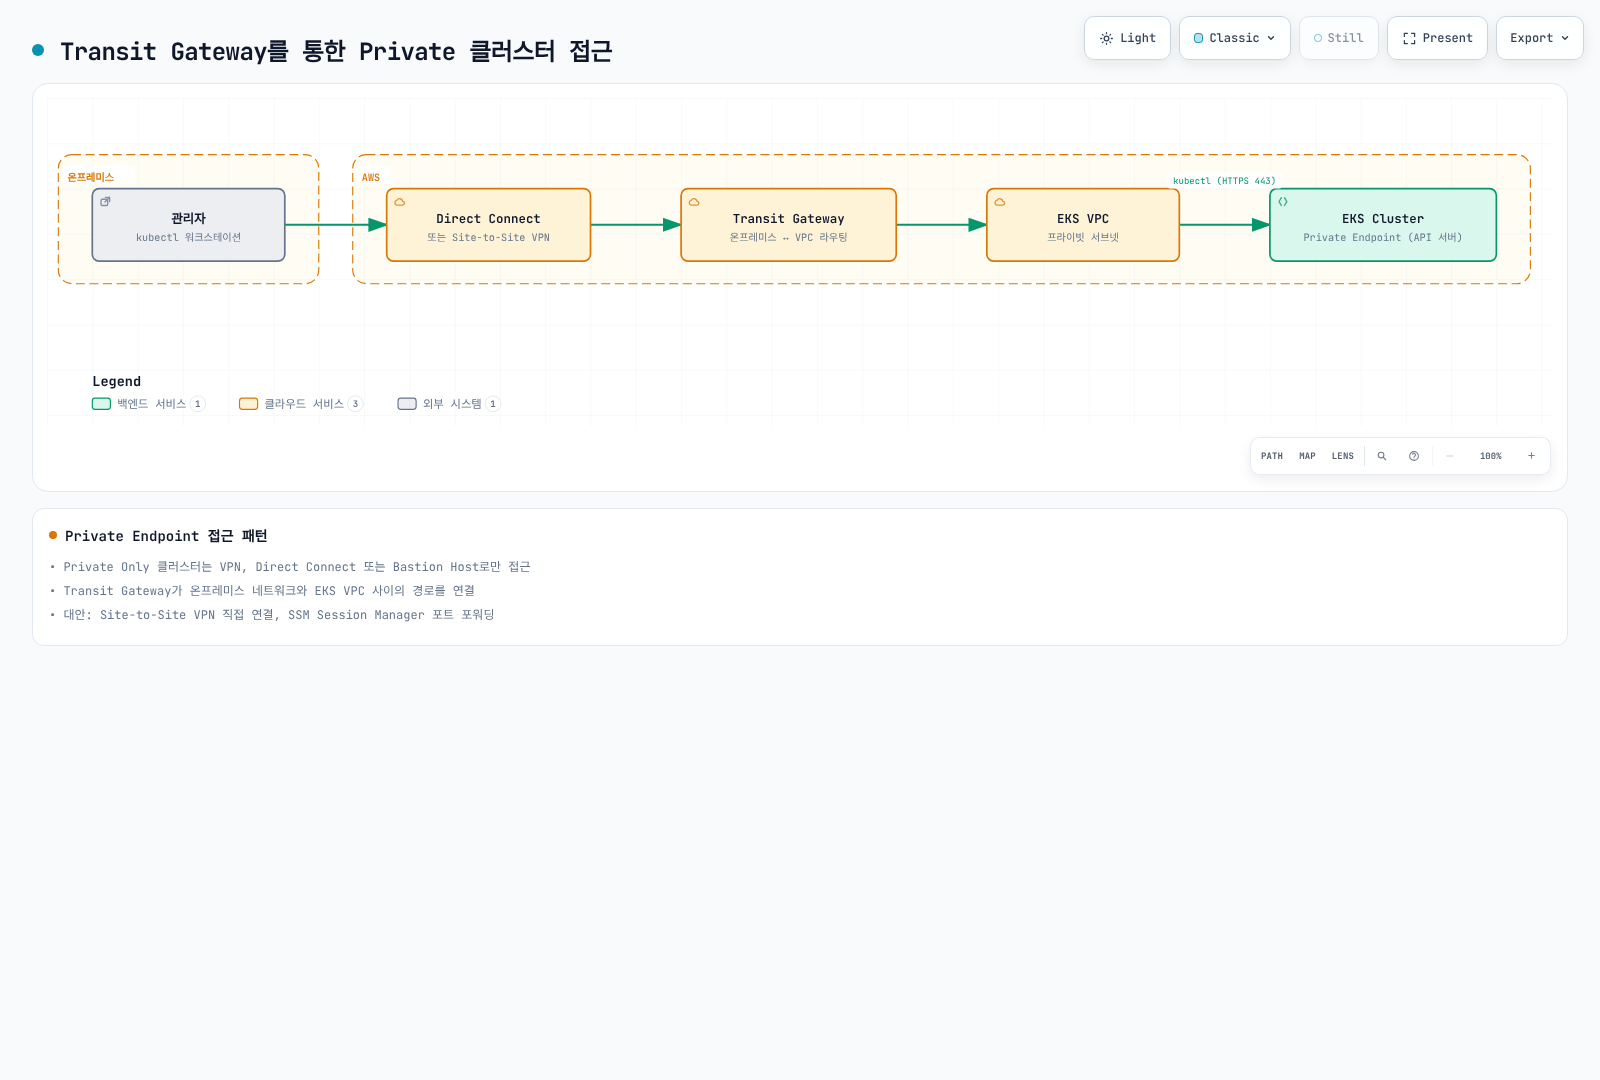1600x1080 pixels.
Task: Click the Present fullscreen brackets icon
Action: [x=1409, y=38]
